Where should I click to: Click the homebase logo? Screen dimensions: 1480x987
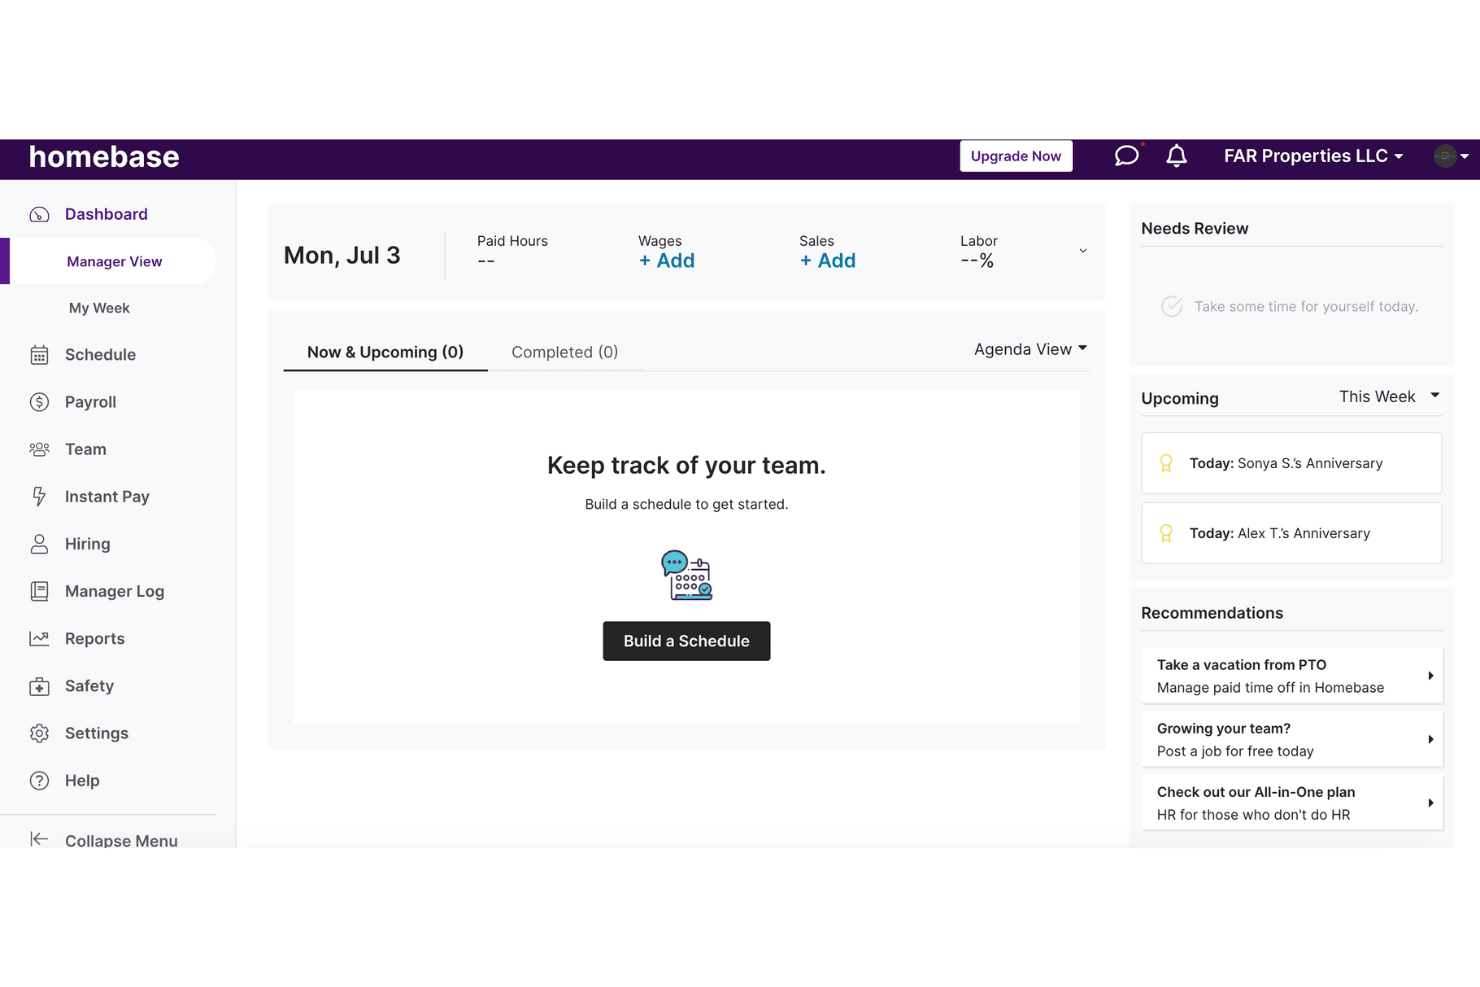(x=104, y=157)
